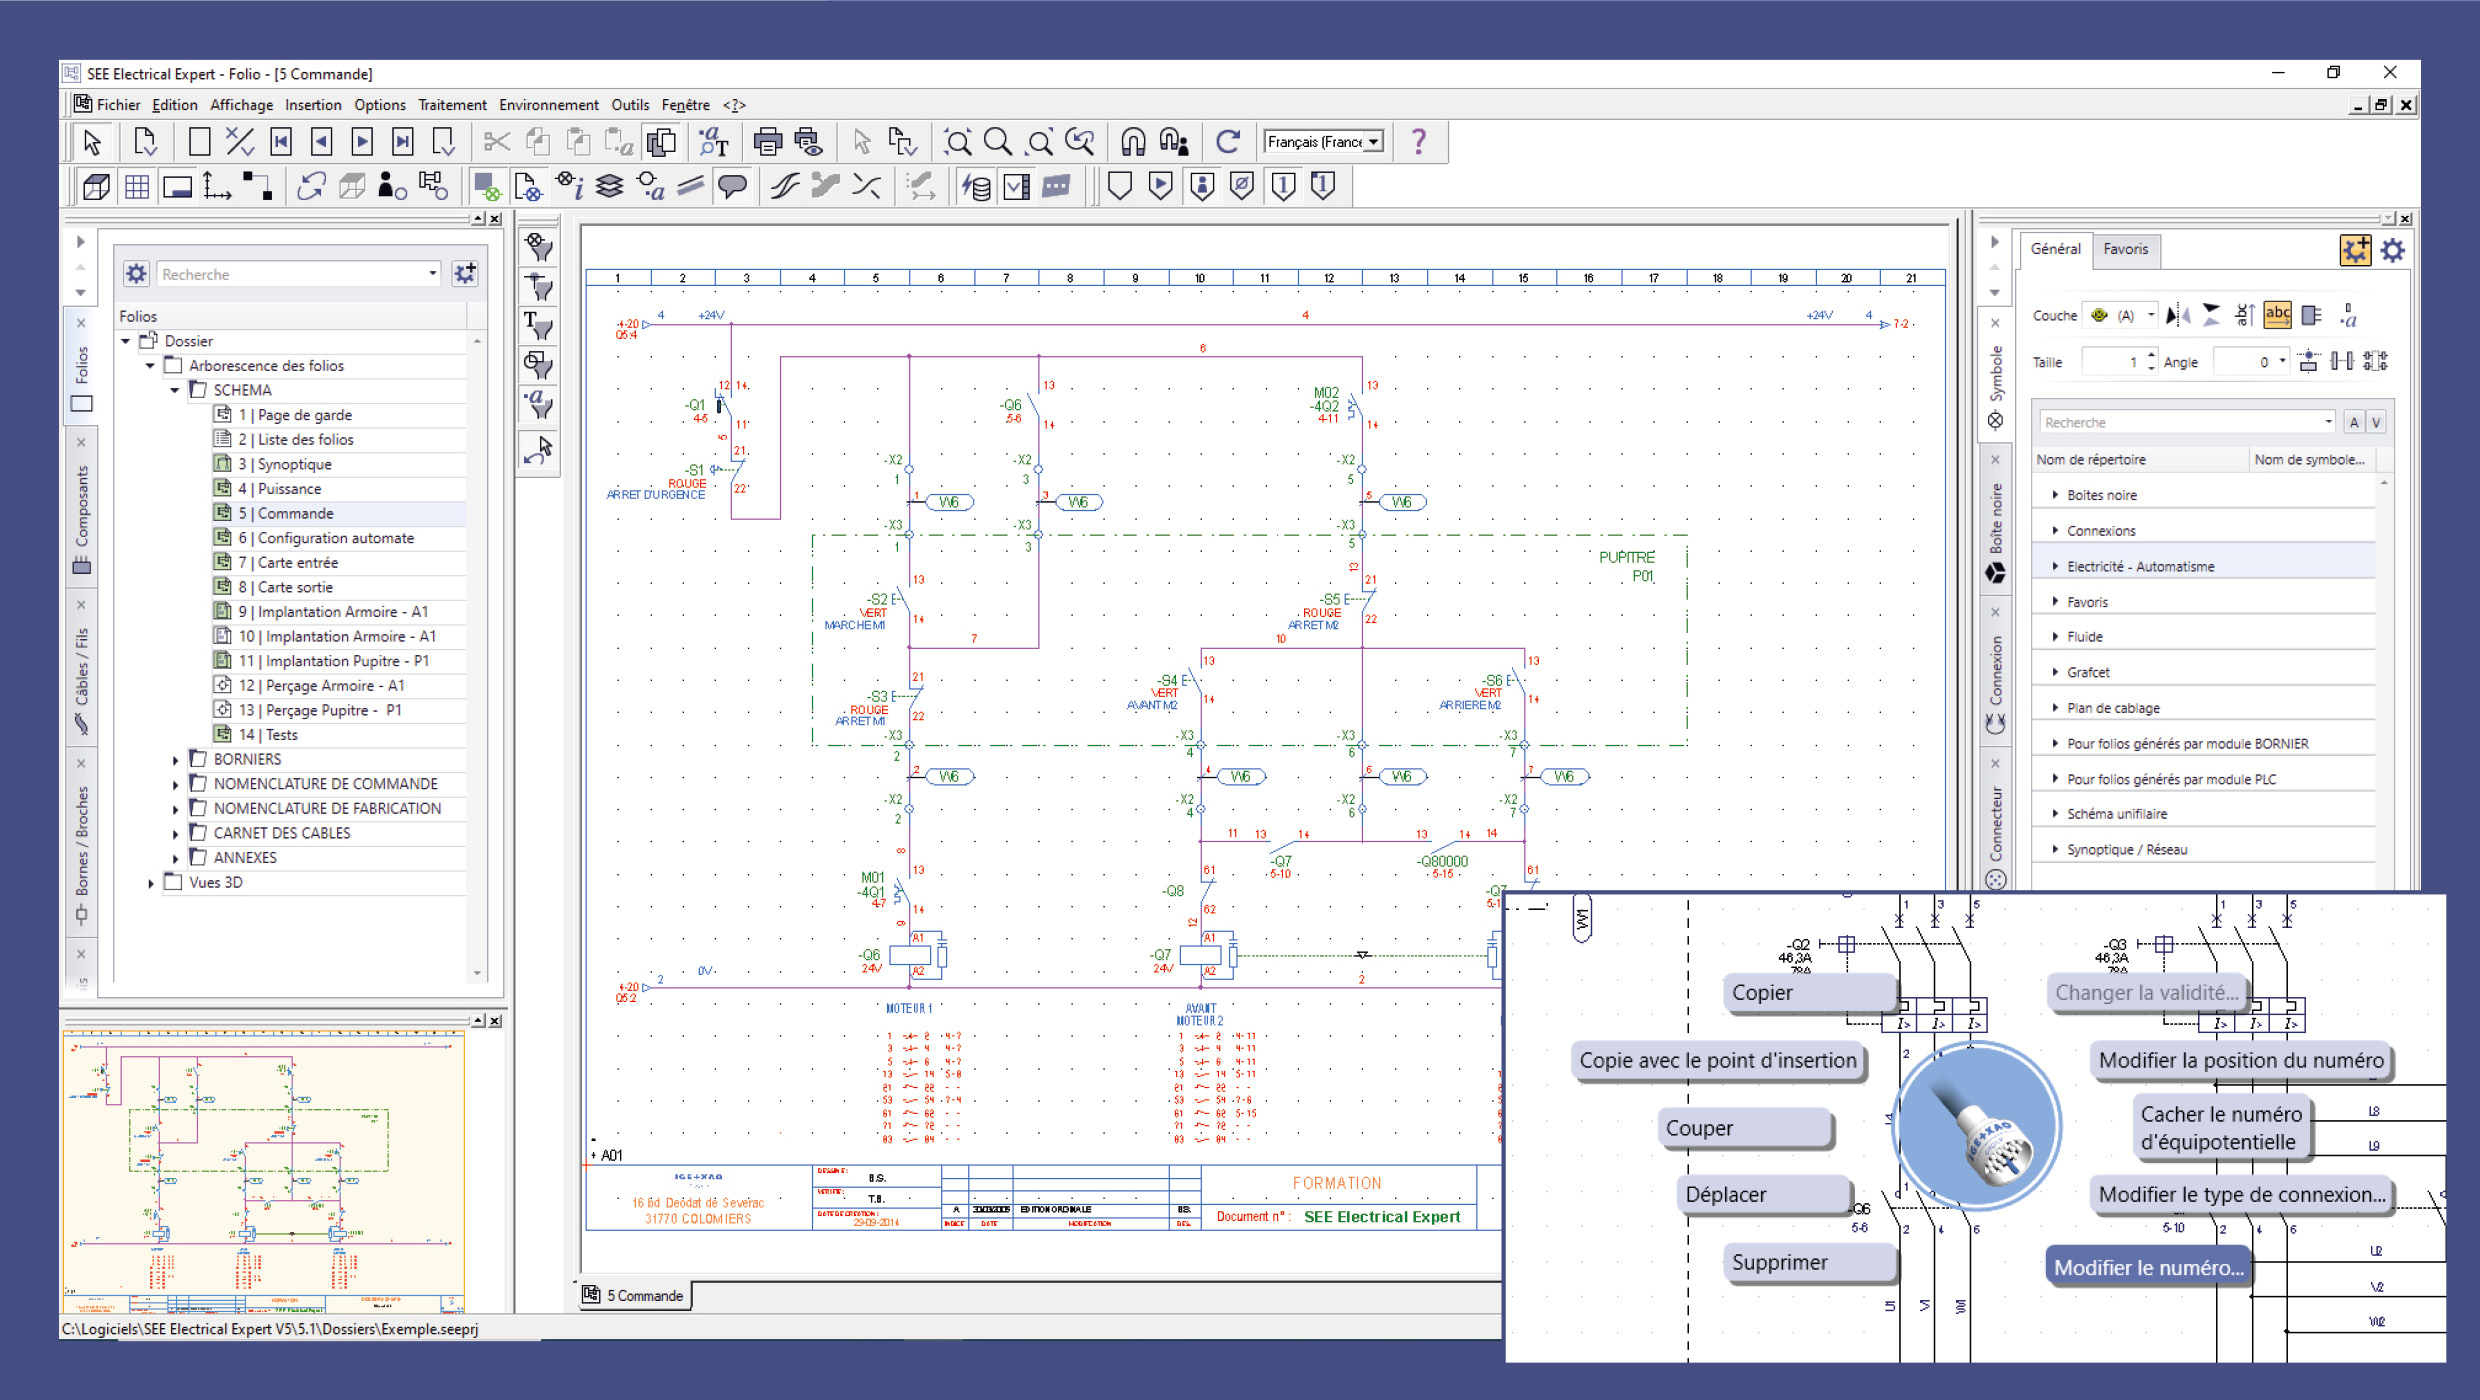2480x1400 pixels.
Task: Click Déplacer in radial menu
Action: [1765, 1194]
